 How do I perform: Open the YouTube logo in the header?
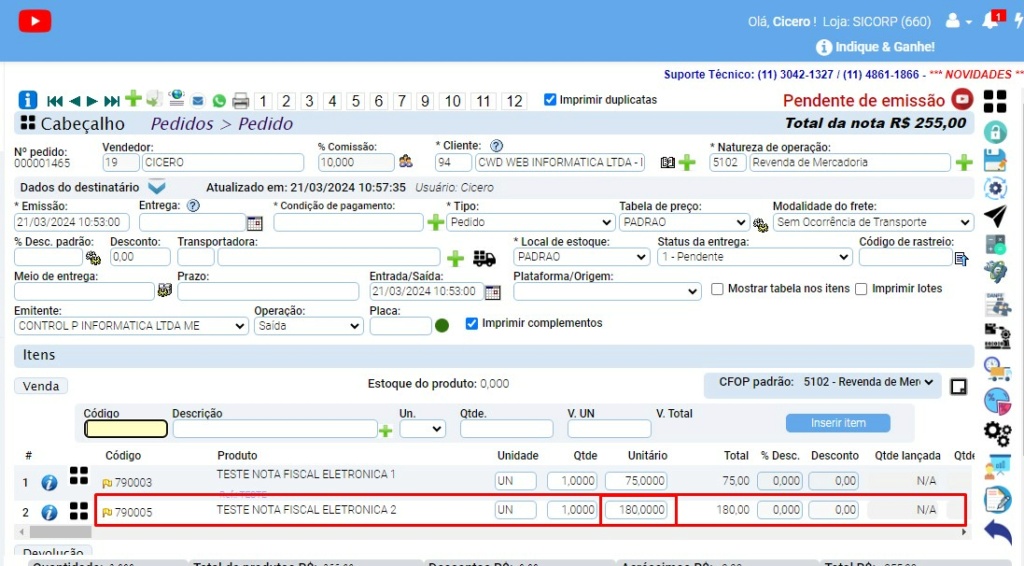click(35, 21)
